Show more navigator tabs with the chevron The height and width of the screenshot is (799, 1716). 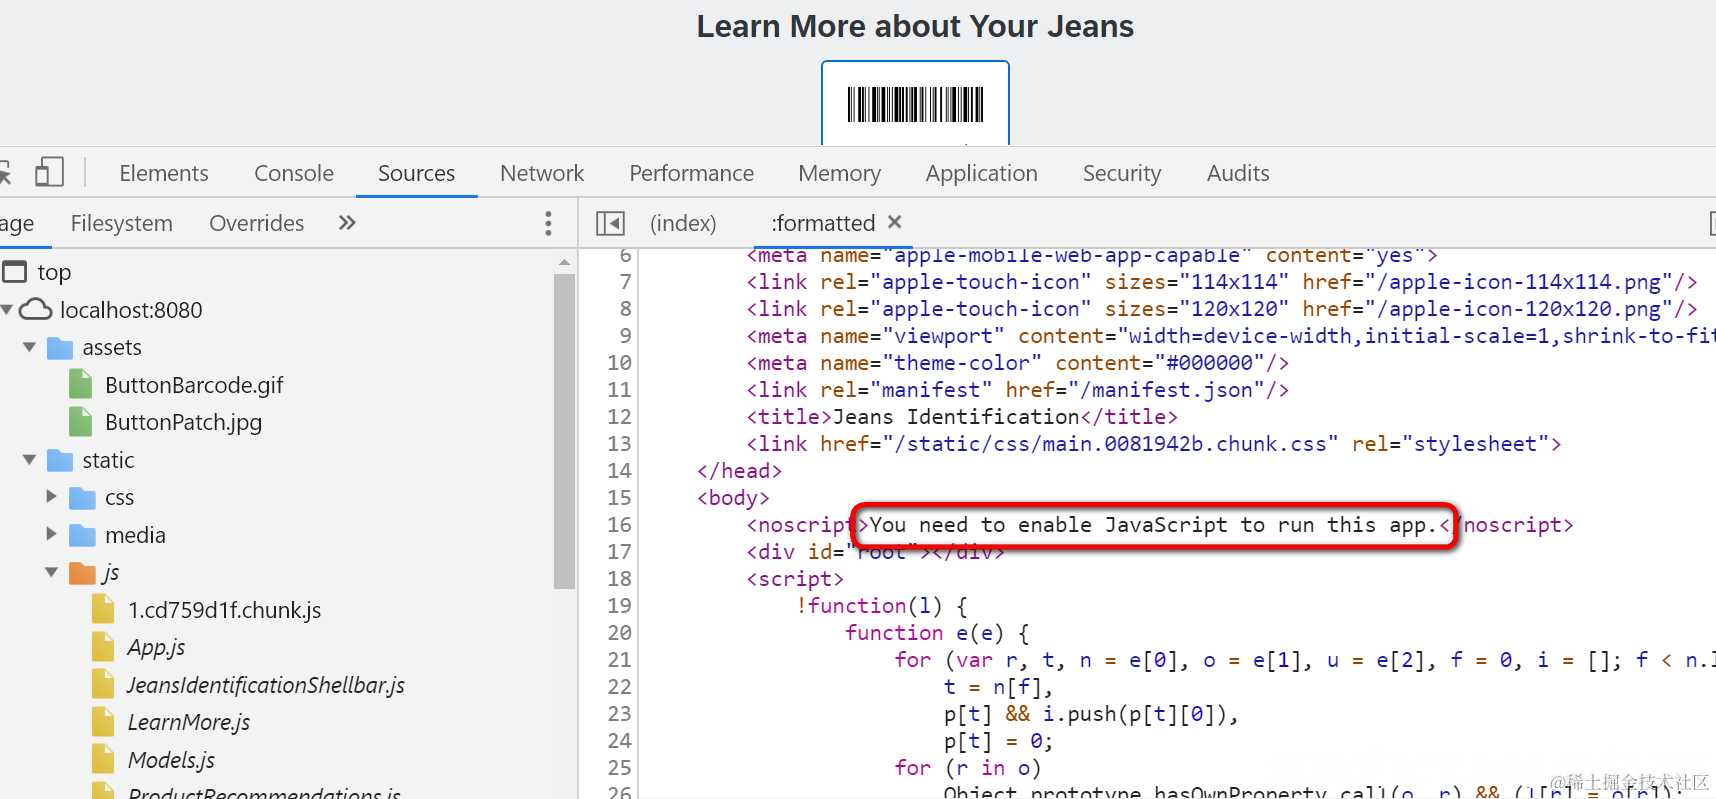347,222
